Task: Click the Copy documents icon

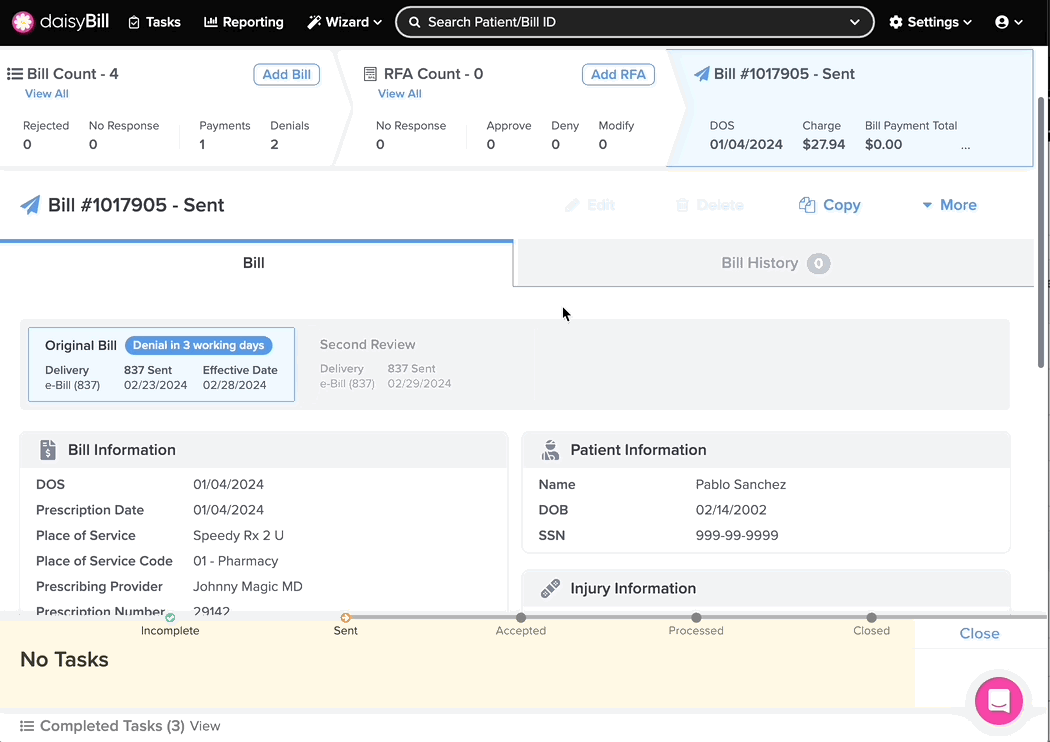Action: click(x=807, y=205)
